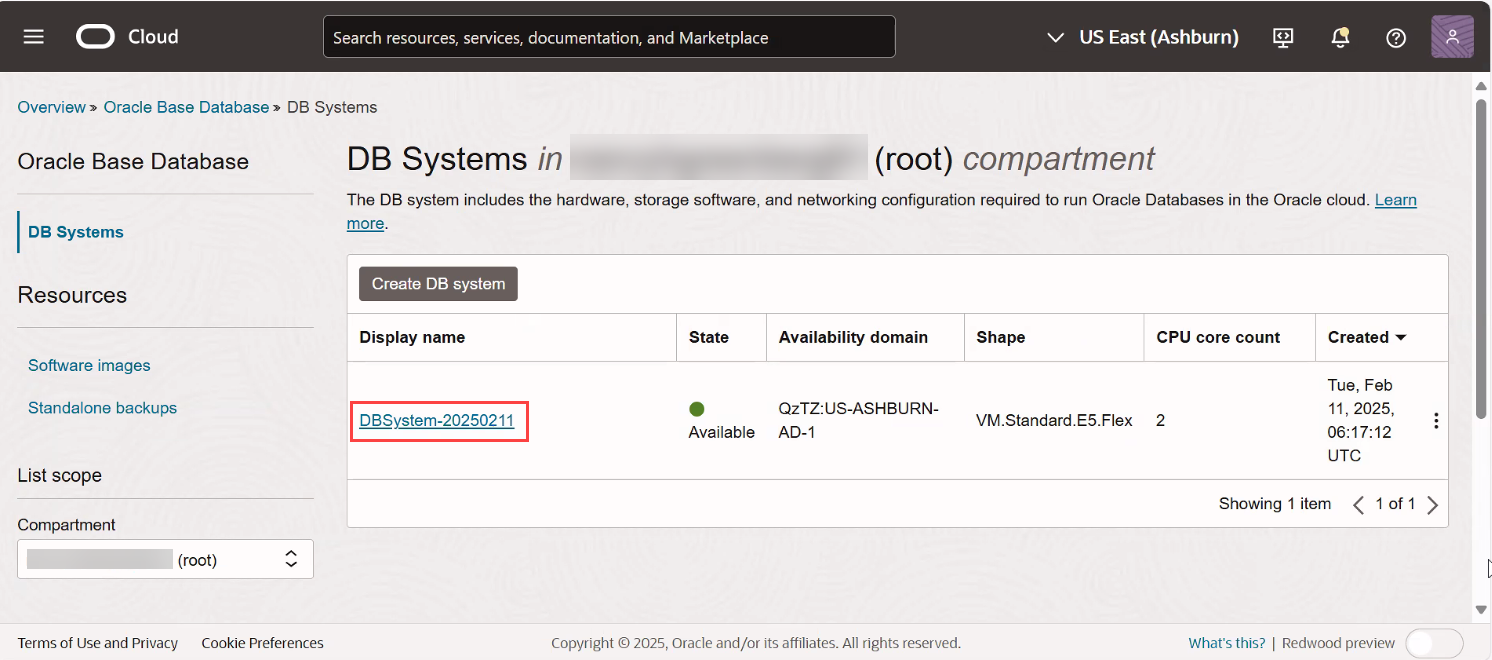Open the DBSystem-20250211 row actions menu

1436,421
